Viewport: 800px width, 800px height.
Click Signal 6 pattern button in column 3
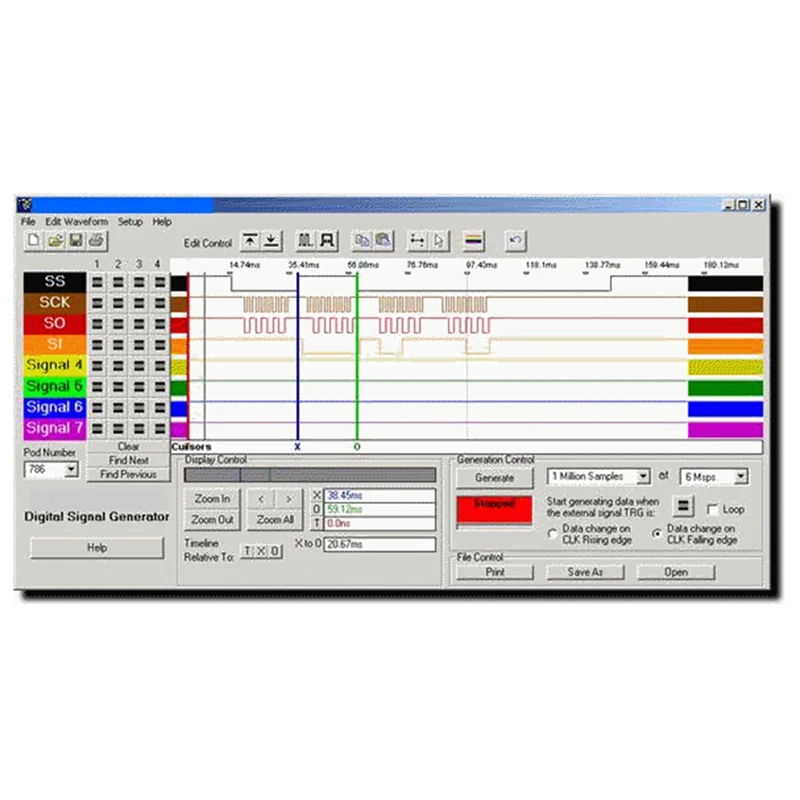(139, 408)
